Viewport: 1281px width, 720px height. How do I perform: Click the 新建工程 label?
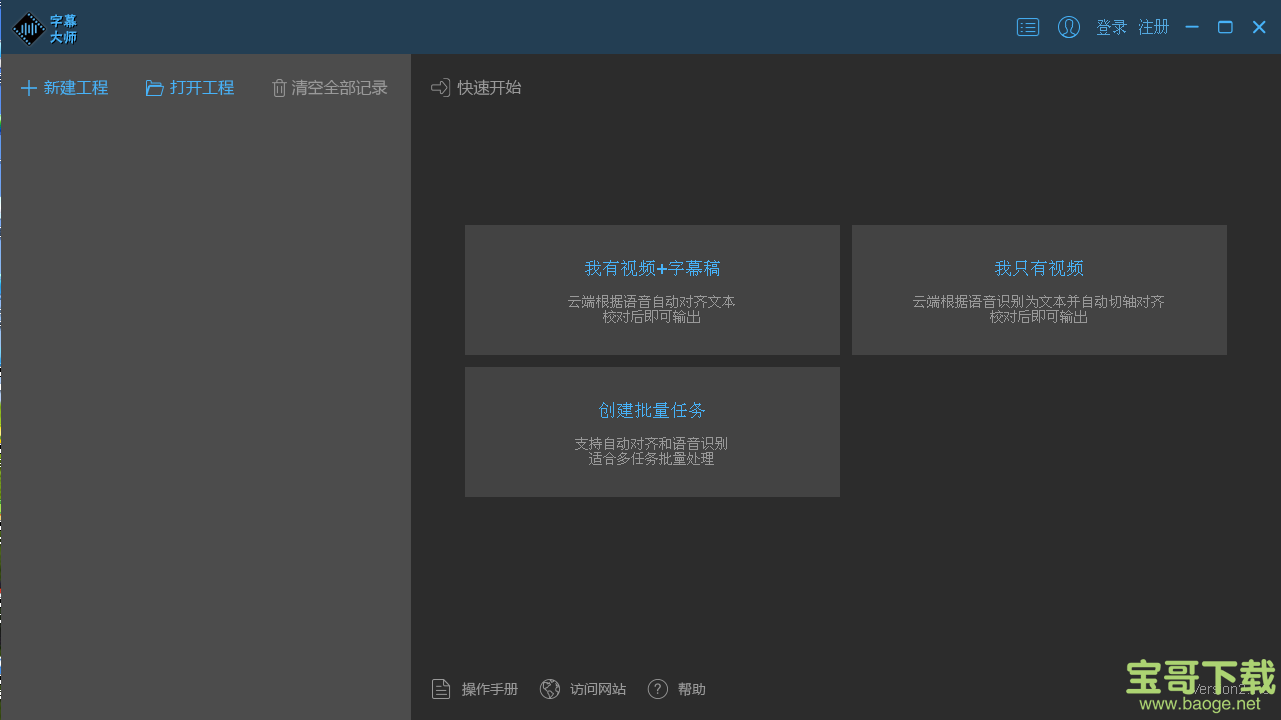pos(76,88)
